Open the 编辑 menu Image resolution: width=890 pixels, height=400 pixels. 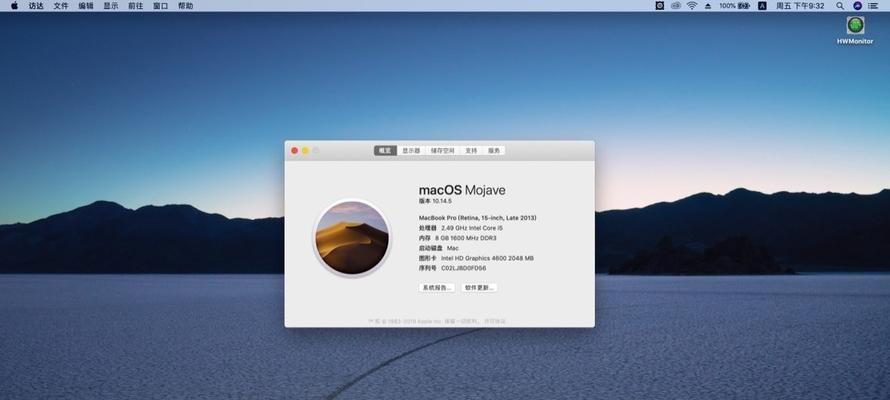click(x=86, y=6)
